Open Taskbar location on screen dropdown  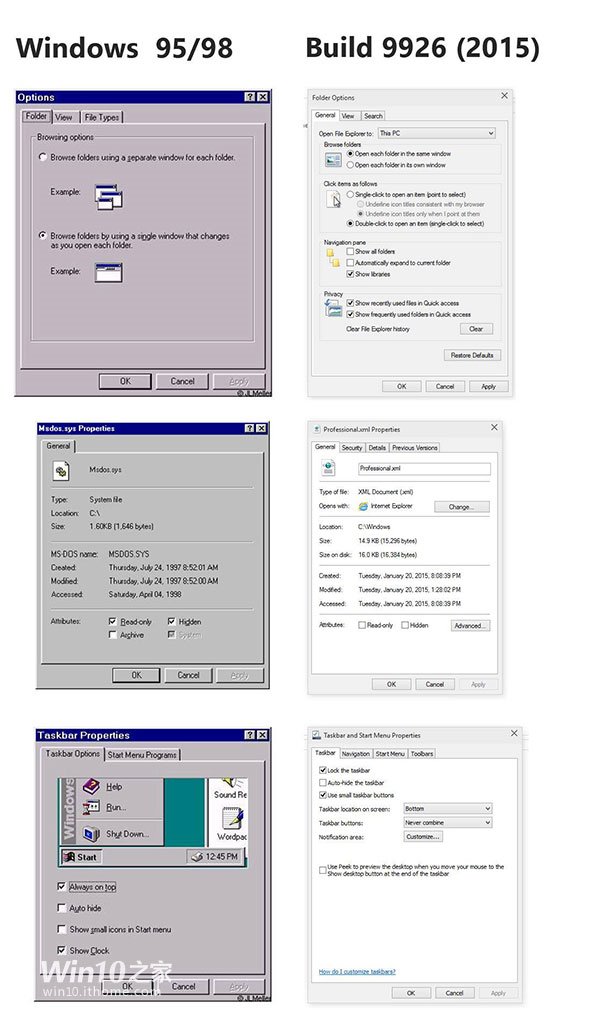[x=448, y=809]
